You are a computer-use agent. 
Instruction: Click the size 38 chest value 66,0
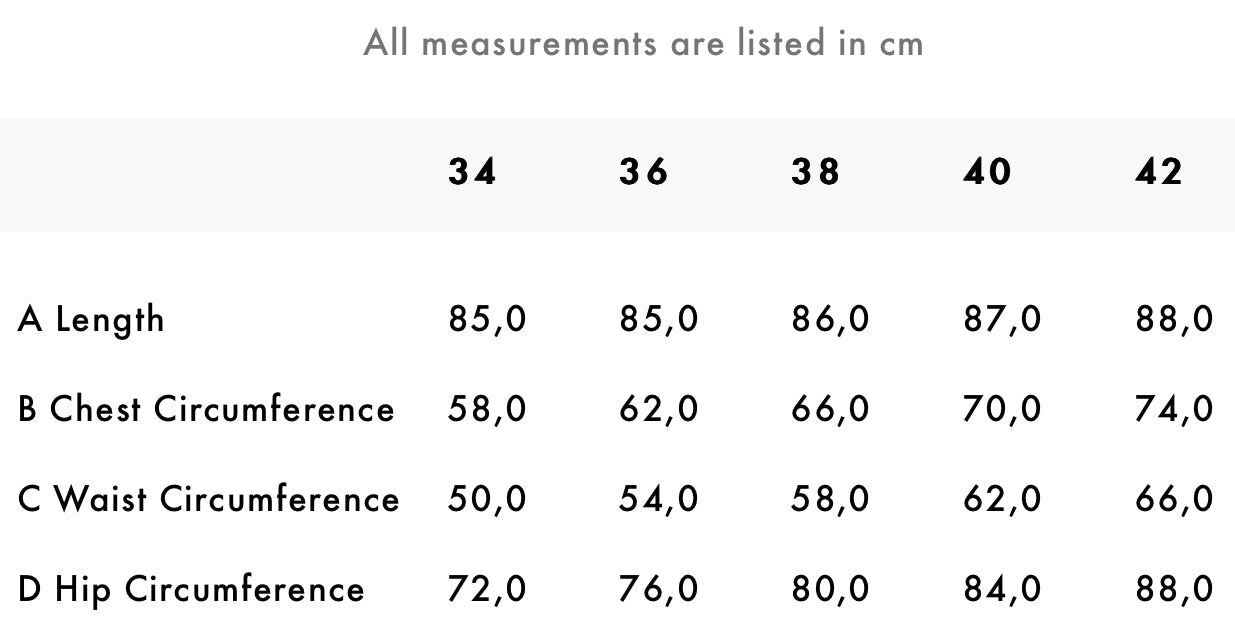tap(830, 409)
